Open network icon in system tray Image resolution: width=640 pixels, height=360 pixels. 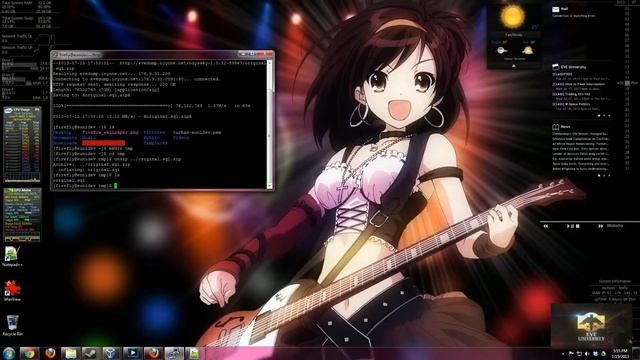579,353
